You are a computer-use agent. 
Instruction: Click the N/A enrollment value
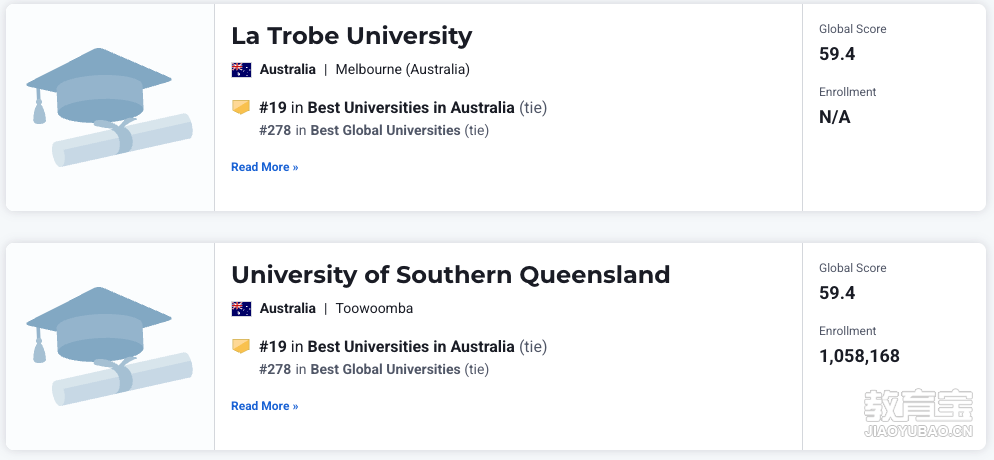point(834,117)
